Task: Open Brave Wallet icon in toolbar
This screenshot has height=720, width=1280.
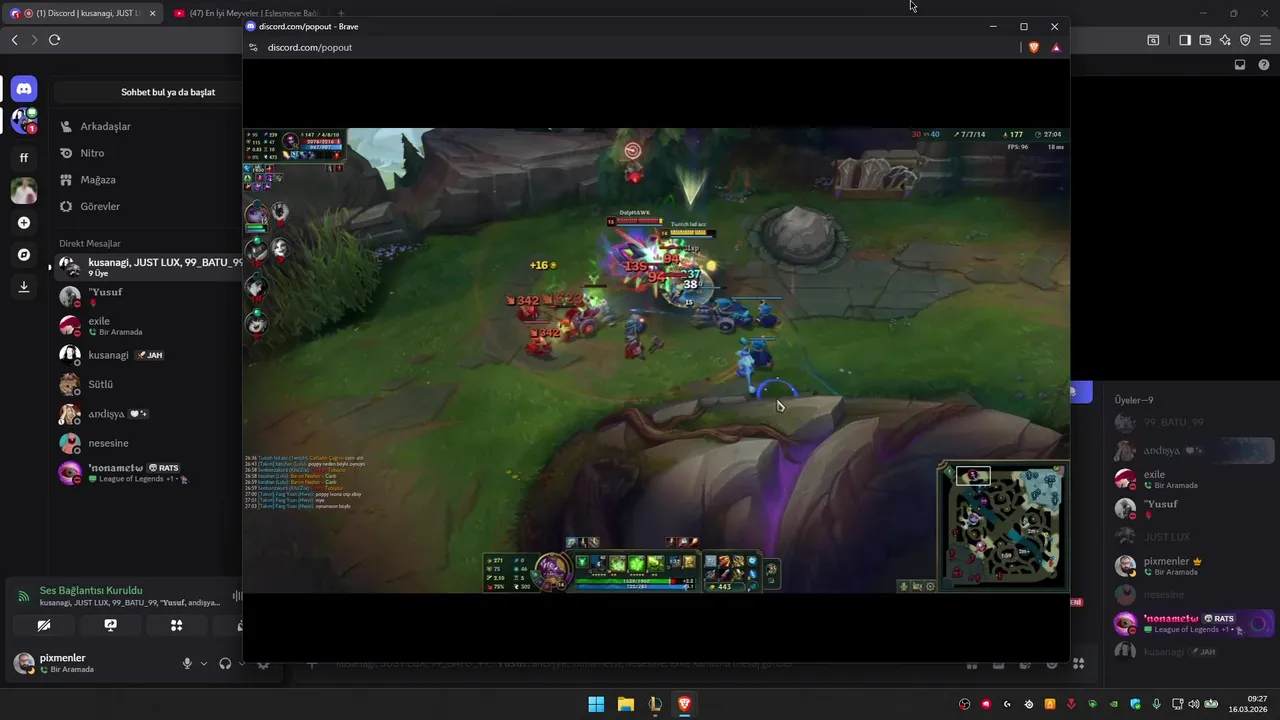Action: 1205,40
